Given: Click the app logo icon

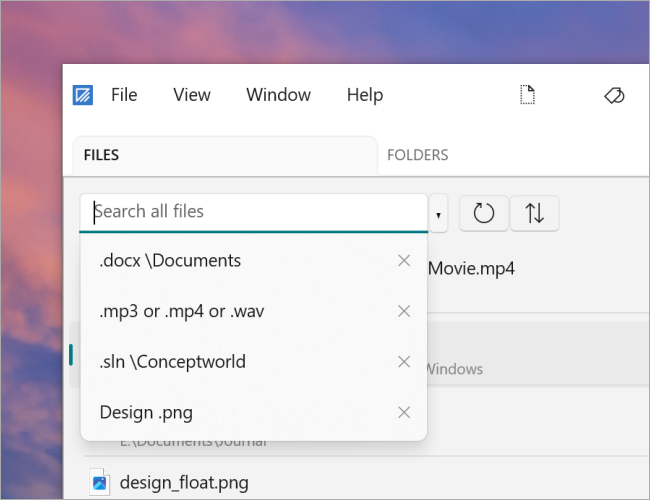Looking at the screenshot, I should coord(83,96).
